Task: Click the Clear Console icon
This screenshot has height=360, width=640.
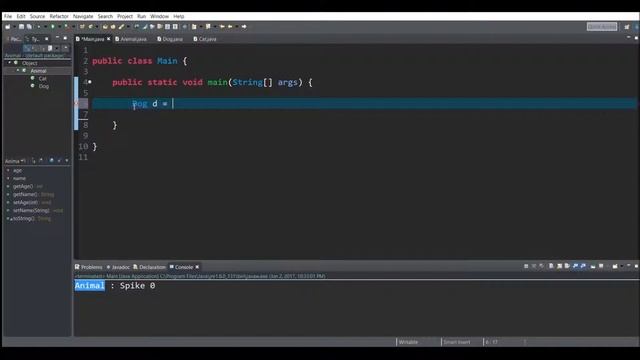Action: coord(551,266)
